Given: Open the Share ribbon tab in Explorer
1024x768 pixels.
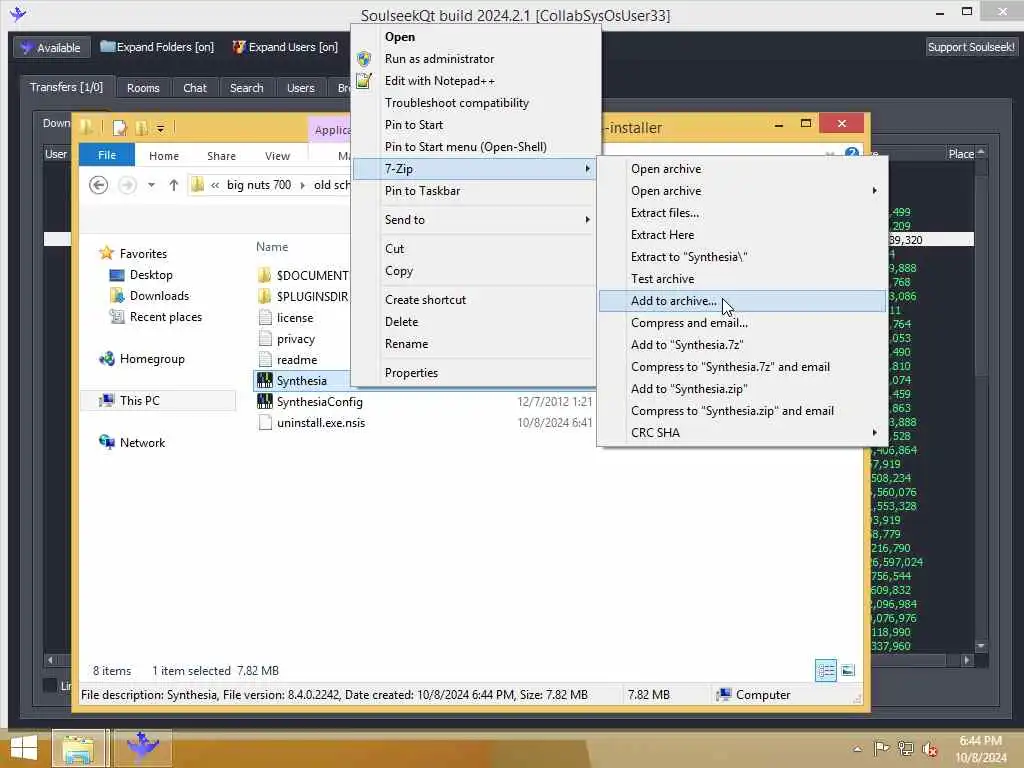Looking at the screenshot, I should 221,156.
